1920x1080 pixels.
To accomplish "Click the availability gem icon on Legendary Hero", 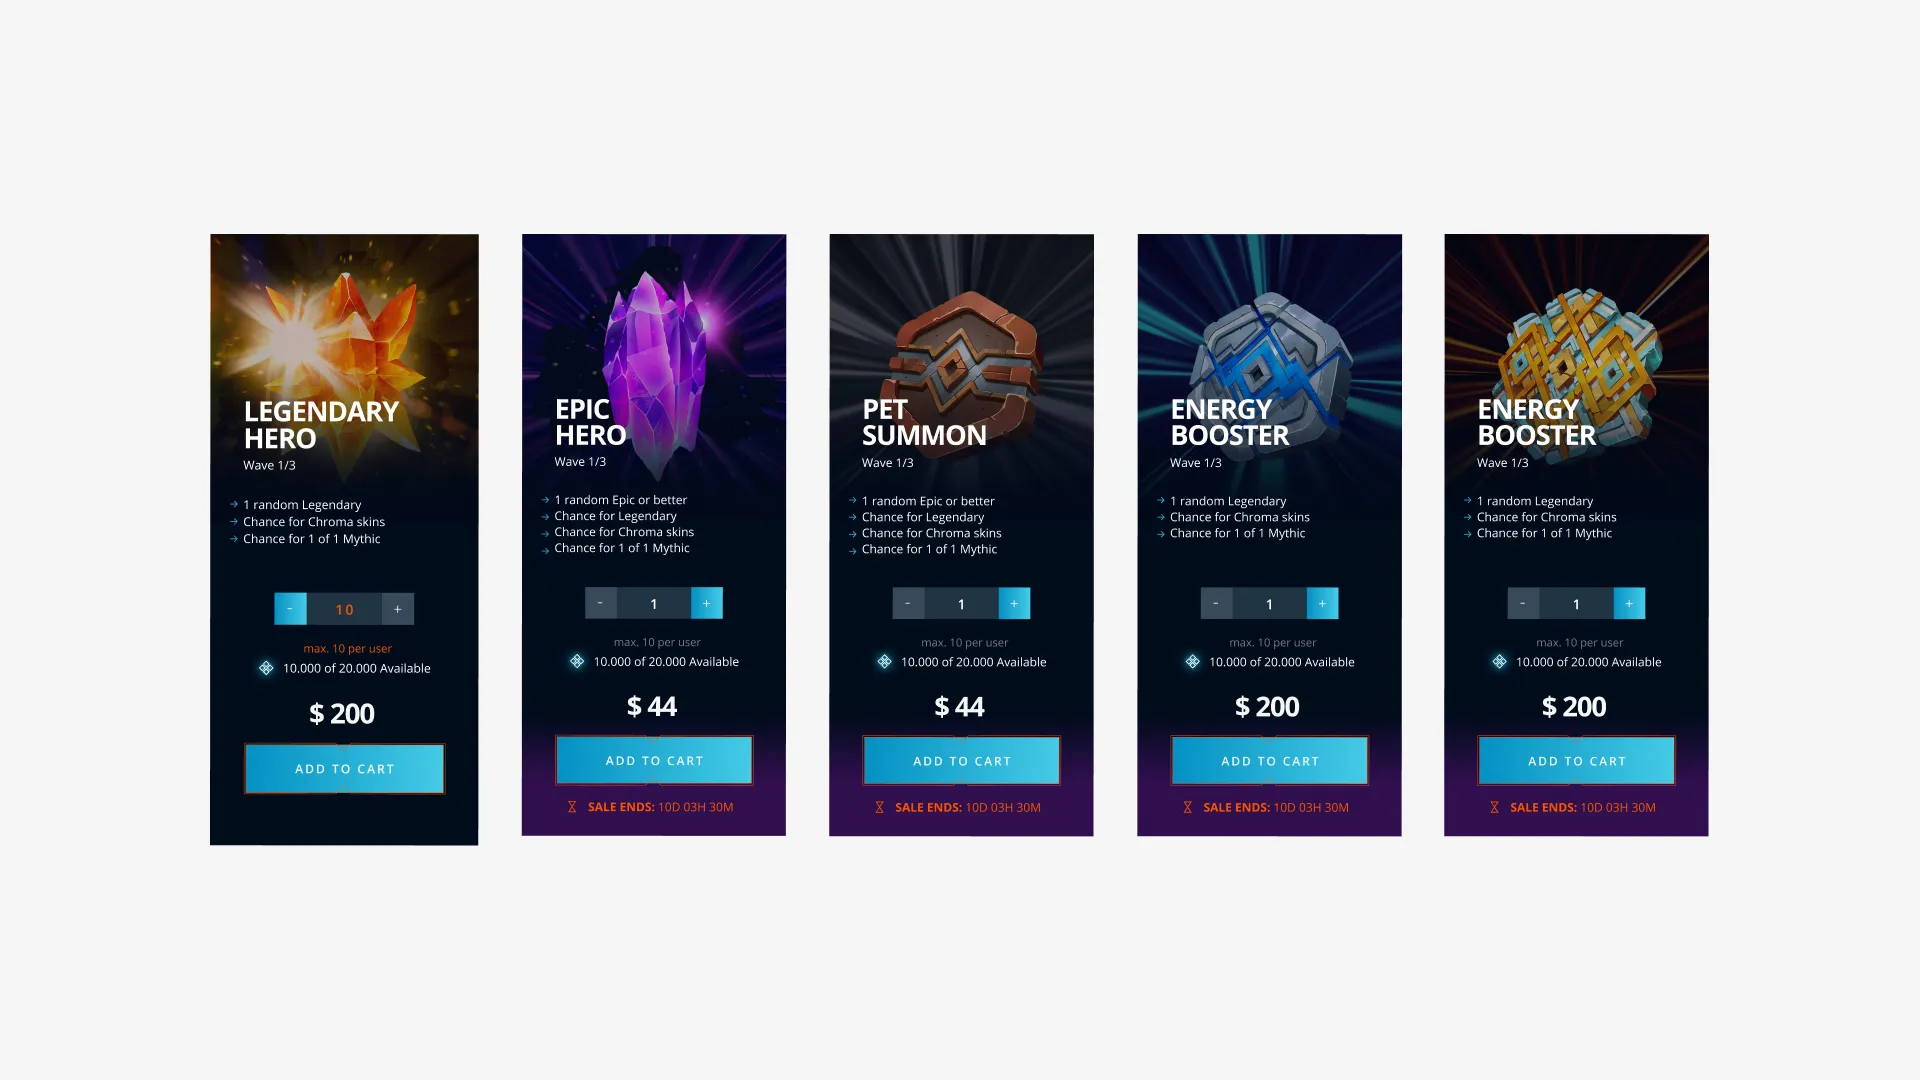I will coord(266,668).
